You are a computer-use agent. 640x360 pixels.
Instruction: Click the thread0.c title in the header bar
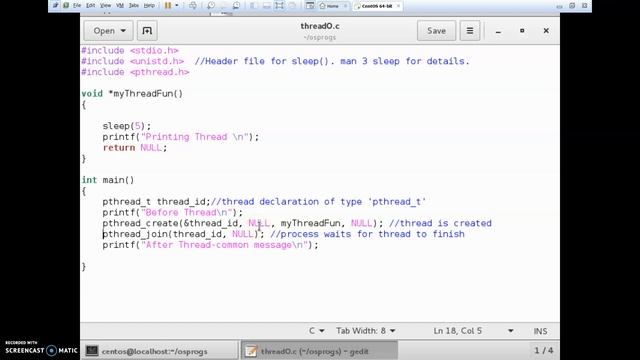[320, 26]
